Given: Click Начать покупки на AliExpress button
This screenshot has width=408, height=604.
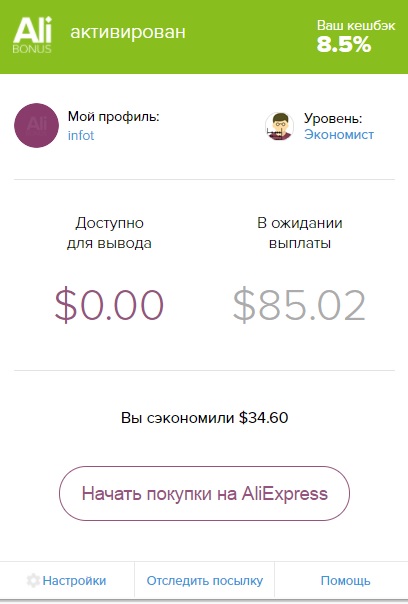Looking at the screenshot, I should [x=204, y=493].
